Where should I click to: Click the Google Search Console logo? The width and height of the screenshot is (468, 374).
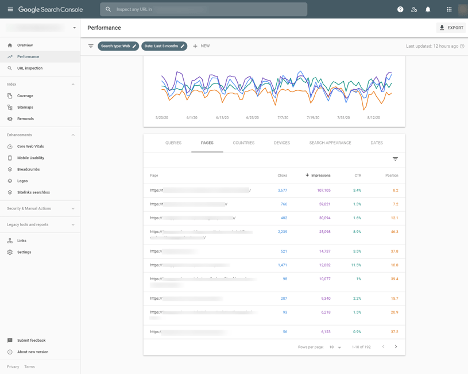(50, 9)
